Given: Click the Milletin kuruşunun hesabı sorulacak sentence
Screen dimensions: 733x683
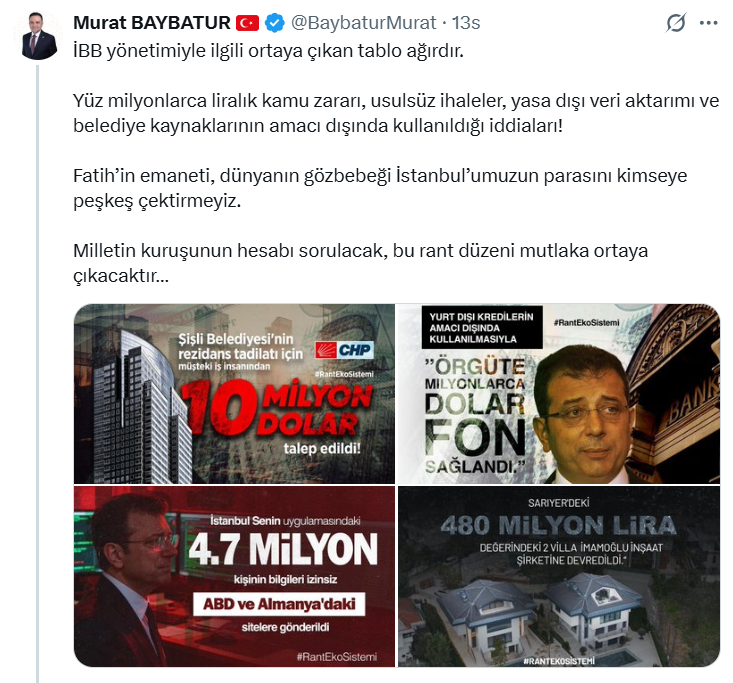Looking at the screenshot, I should coord(360,263).
